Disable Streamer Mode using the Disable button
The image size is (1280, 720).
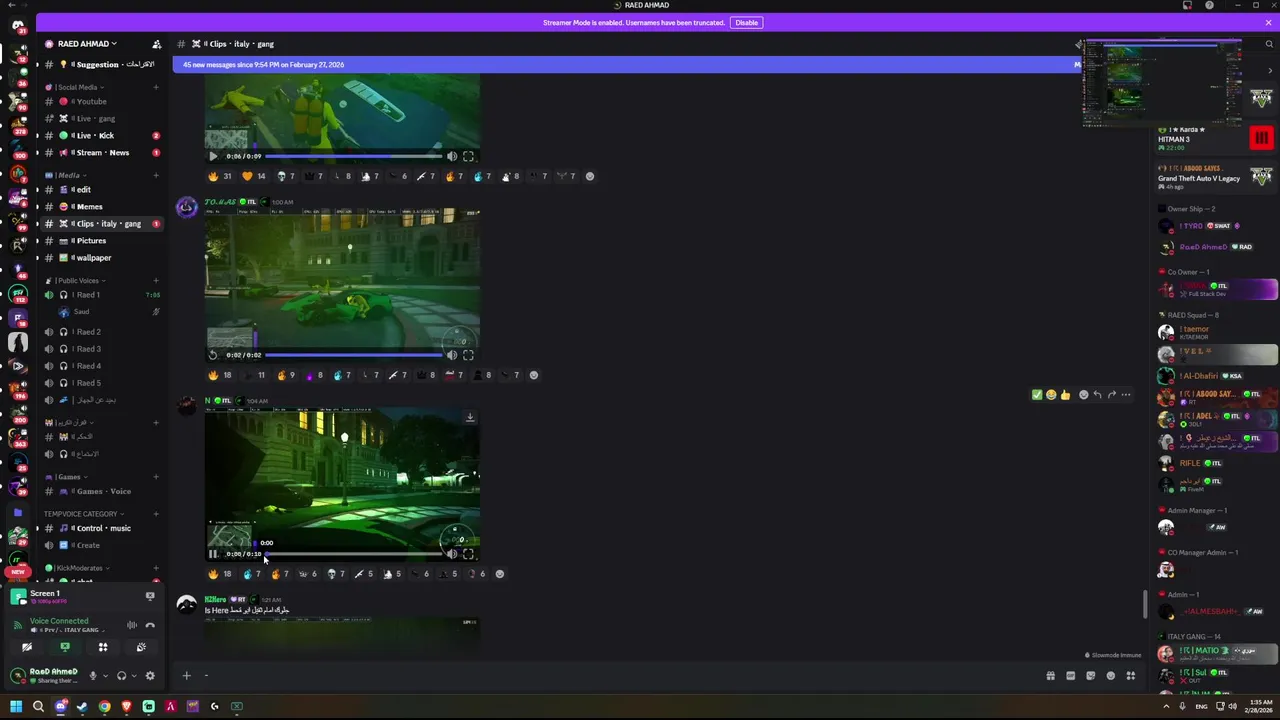pos(746,22)
